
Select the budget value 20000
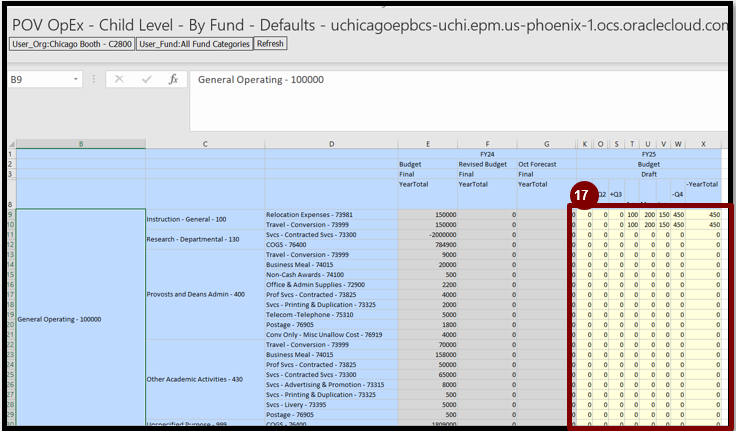[428, 265]
